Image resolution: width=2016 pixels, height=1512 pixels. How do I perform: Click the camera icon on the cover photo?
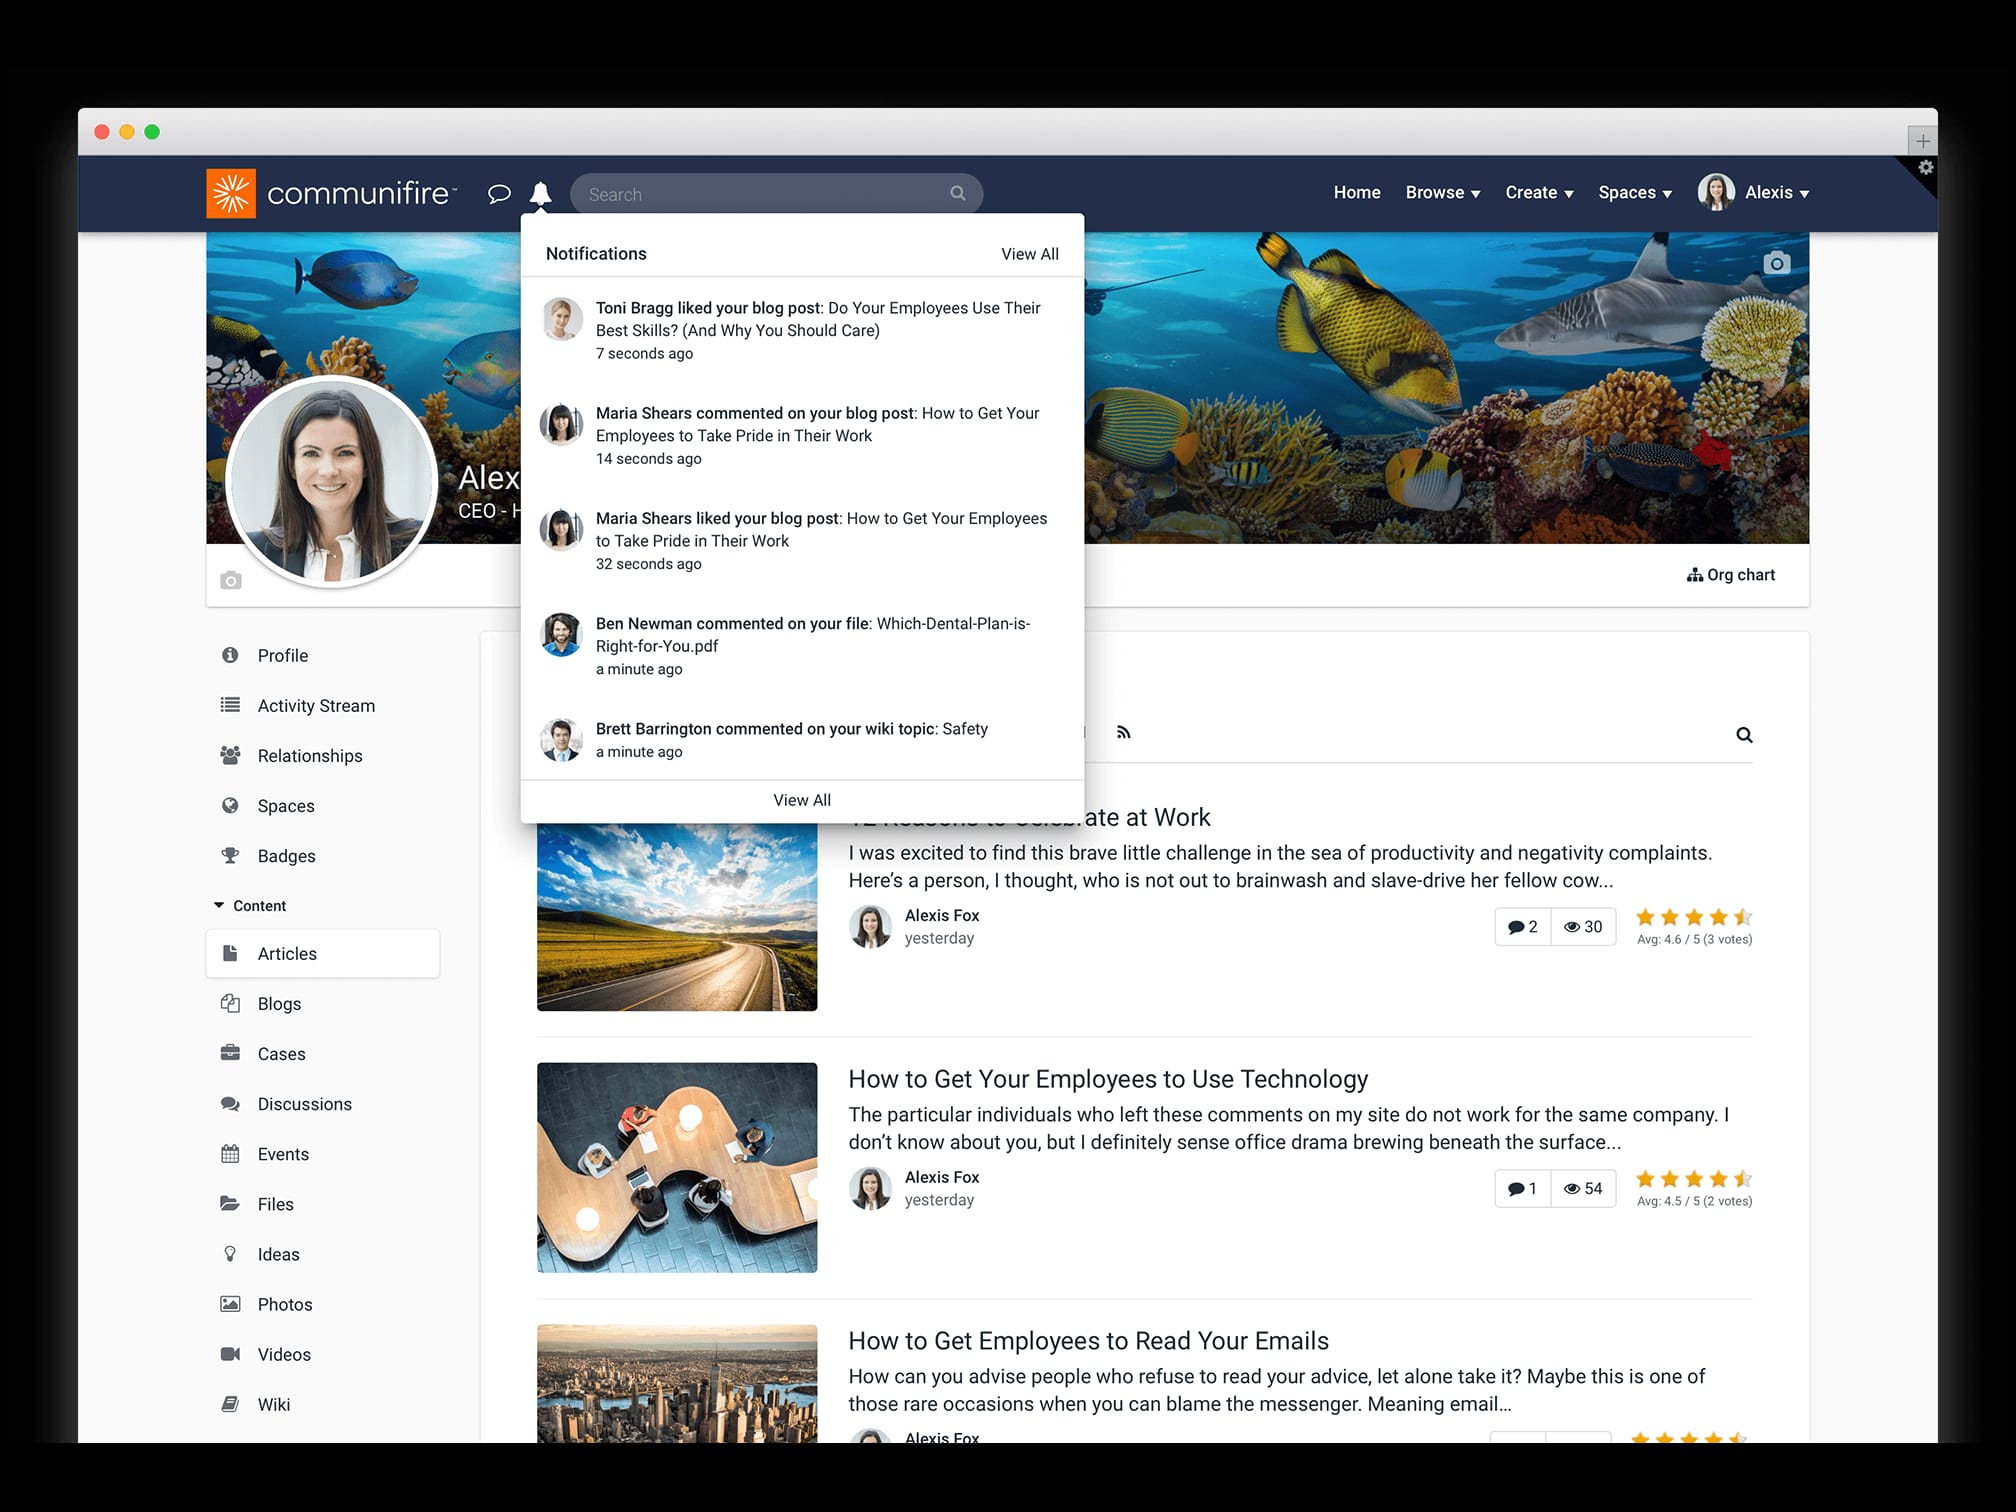(x=1777, y=261)
